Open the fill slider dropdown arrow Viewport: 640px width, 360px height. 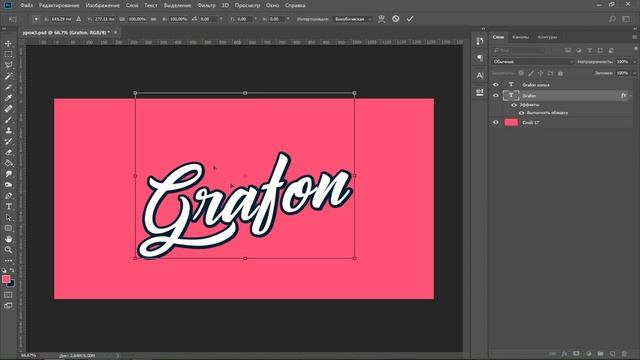click(634, 73)
